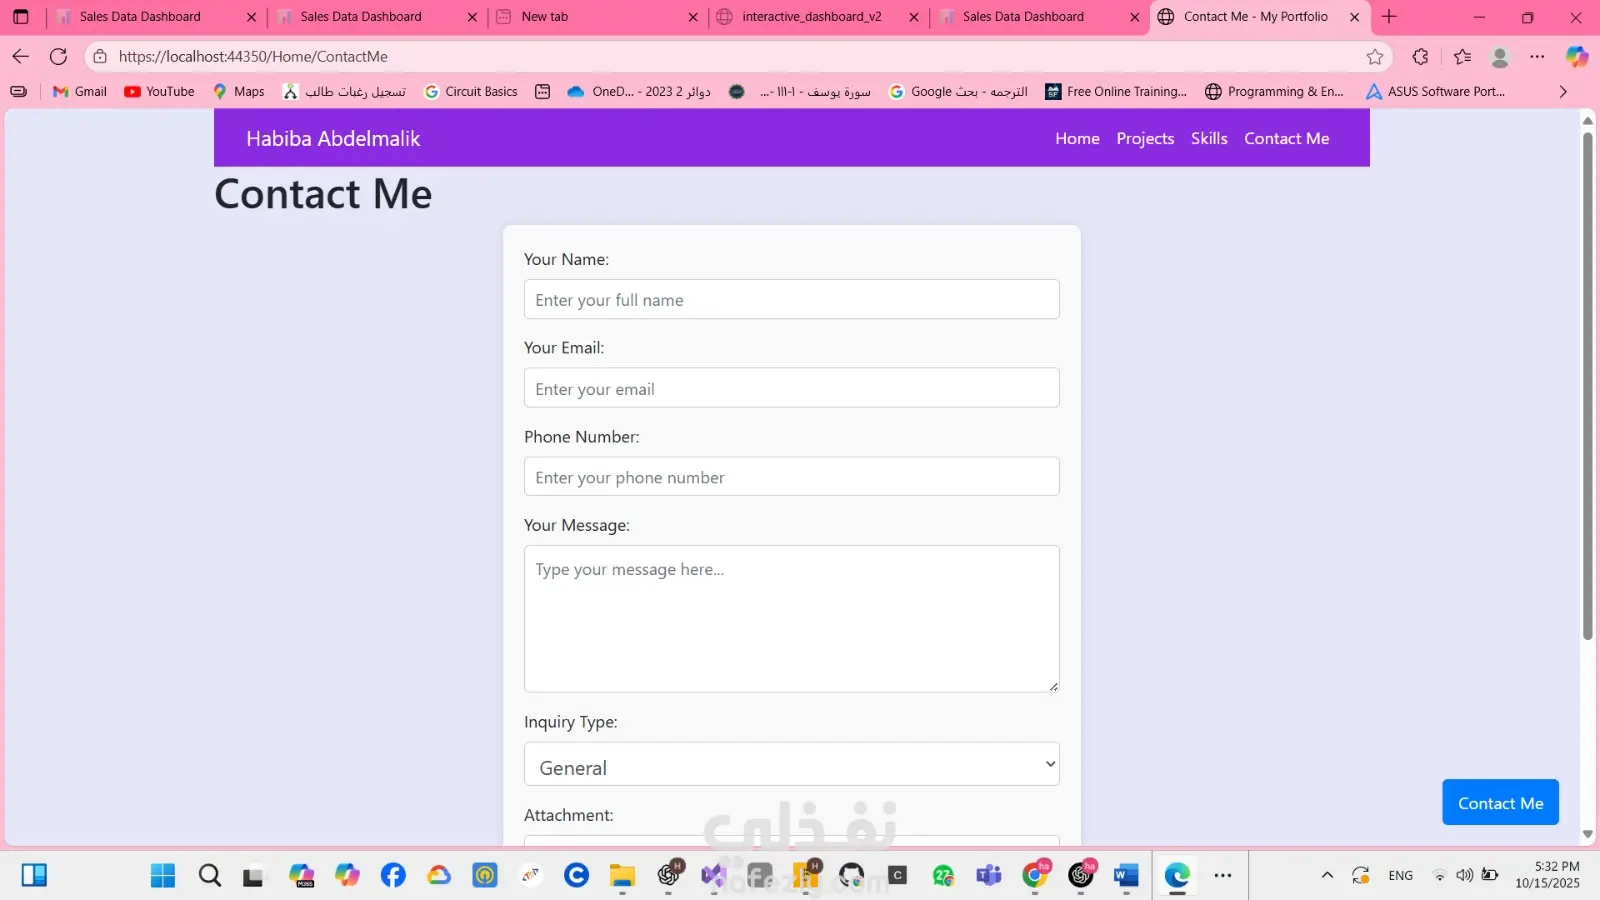Open the browser profile avatar
This screenshot has width=1600, height=900.
point(1500,57)
